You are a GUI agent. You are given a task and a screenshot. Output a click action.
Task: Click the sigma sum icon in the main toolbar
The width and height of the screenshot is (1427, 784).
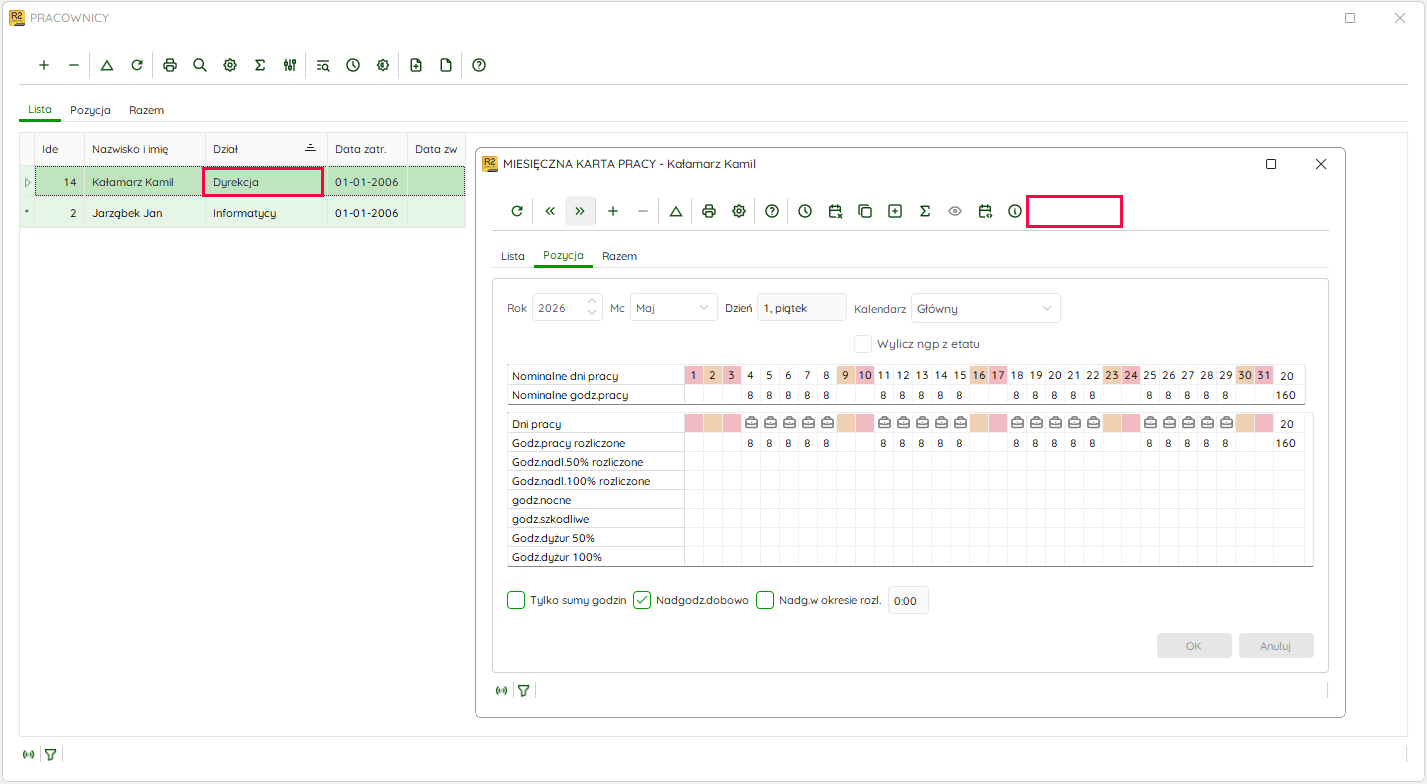(260, 65)
